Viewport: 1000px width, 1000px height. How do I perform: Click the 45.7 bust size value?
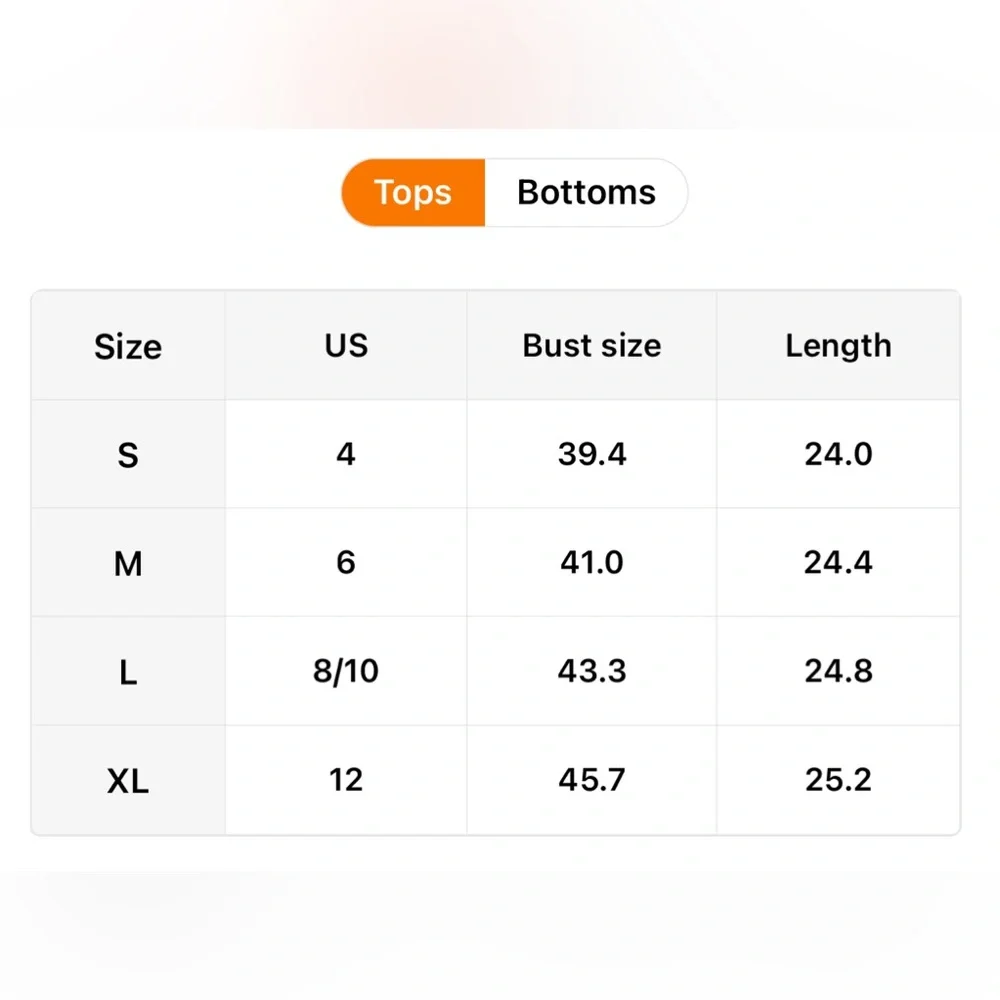coord(592,780)
